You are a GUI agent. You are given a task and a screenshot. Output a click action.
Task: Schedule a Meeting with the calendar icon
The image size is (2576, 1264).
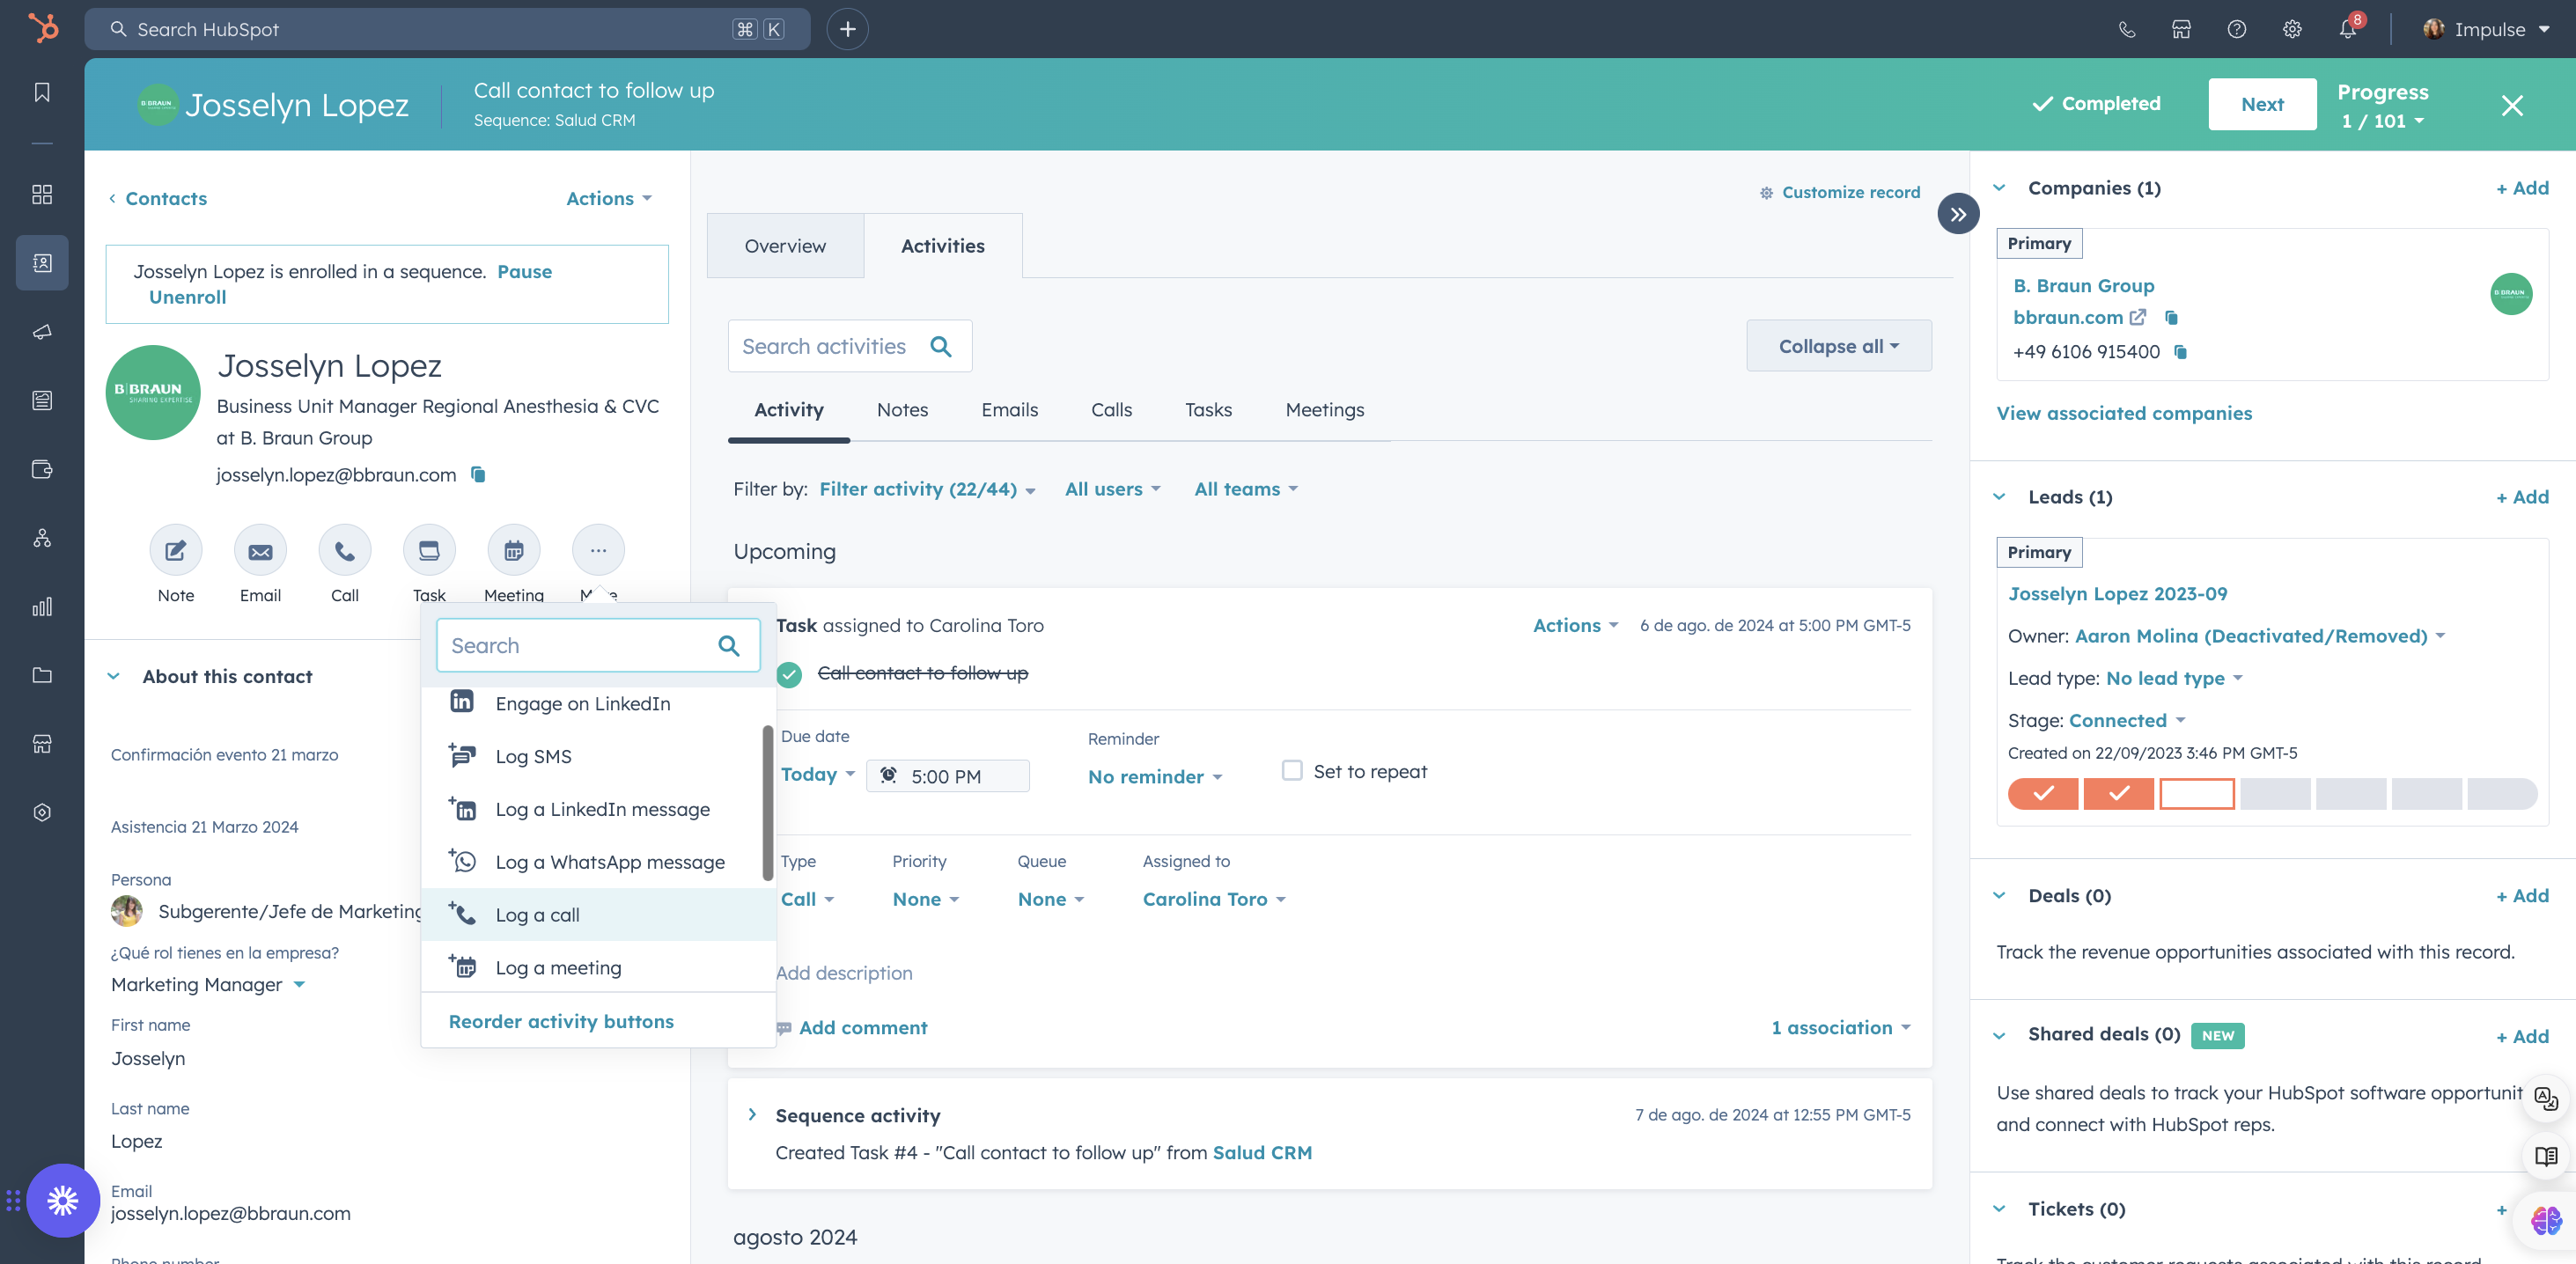tap(514, 550)
